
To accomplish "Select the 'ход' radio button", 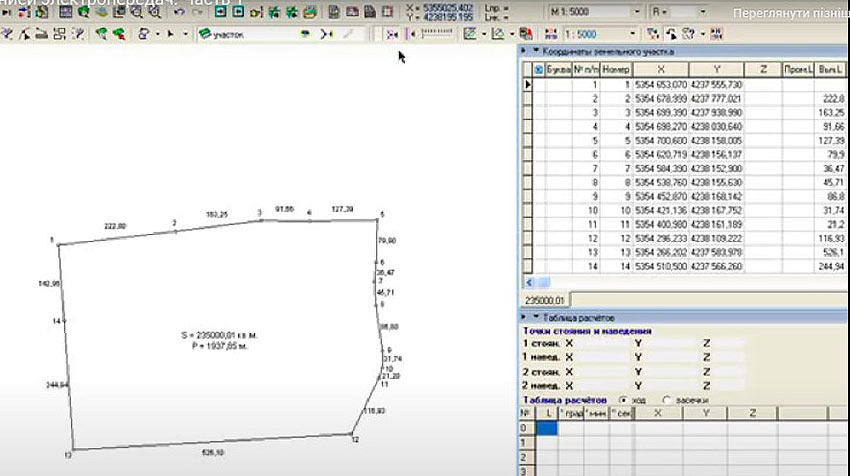I will tap(624, 400).
